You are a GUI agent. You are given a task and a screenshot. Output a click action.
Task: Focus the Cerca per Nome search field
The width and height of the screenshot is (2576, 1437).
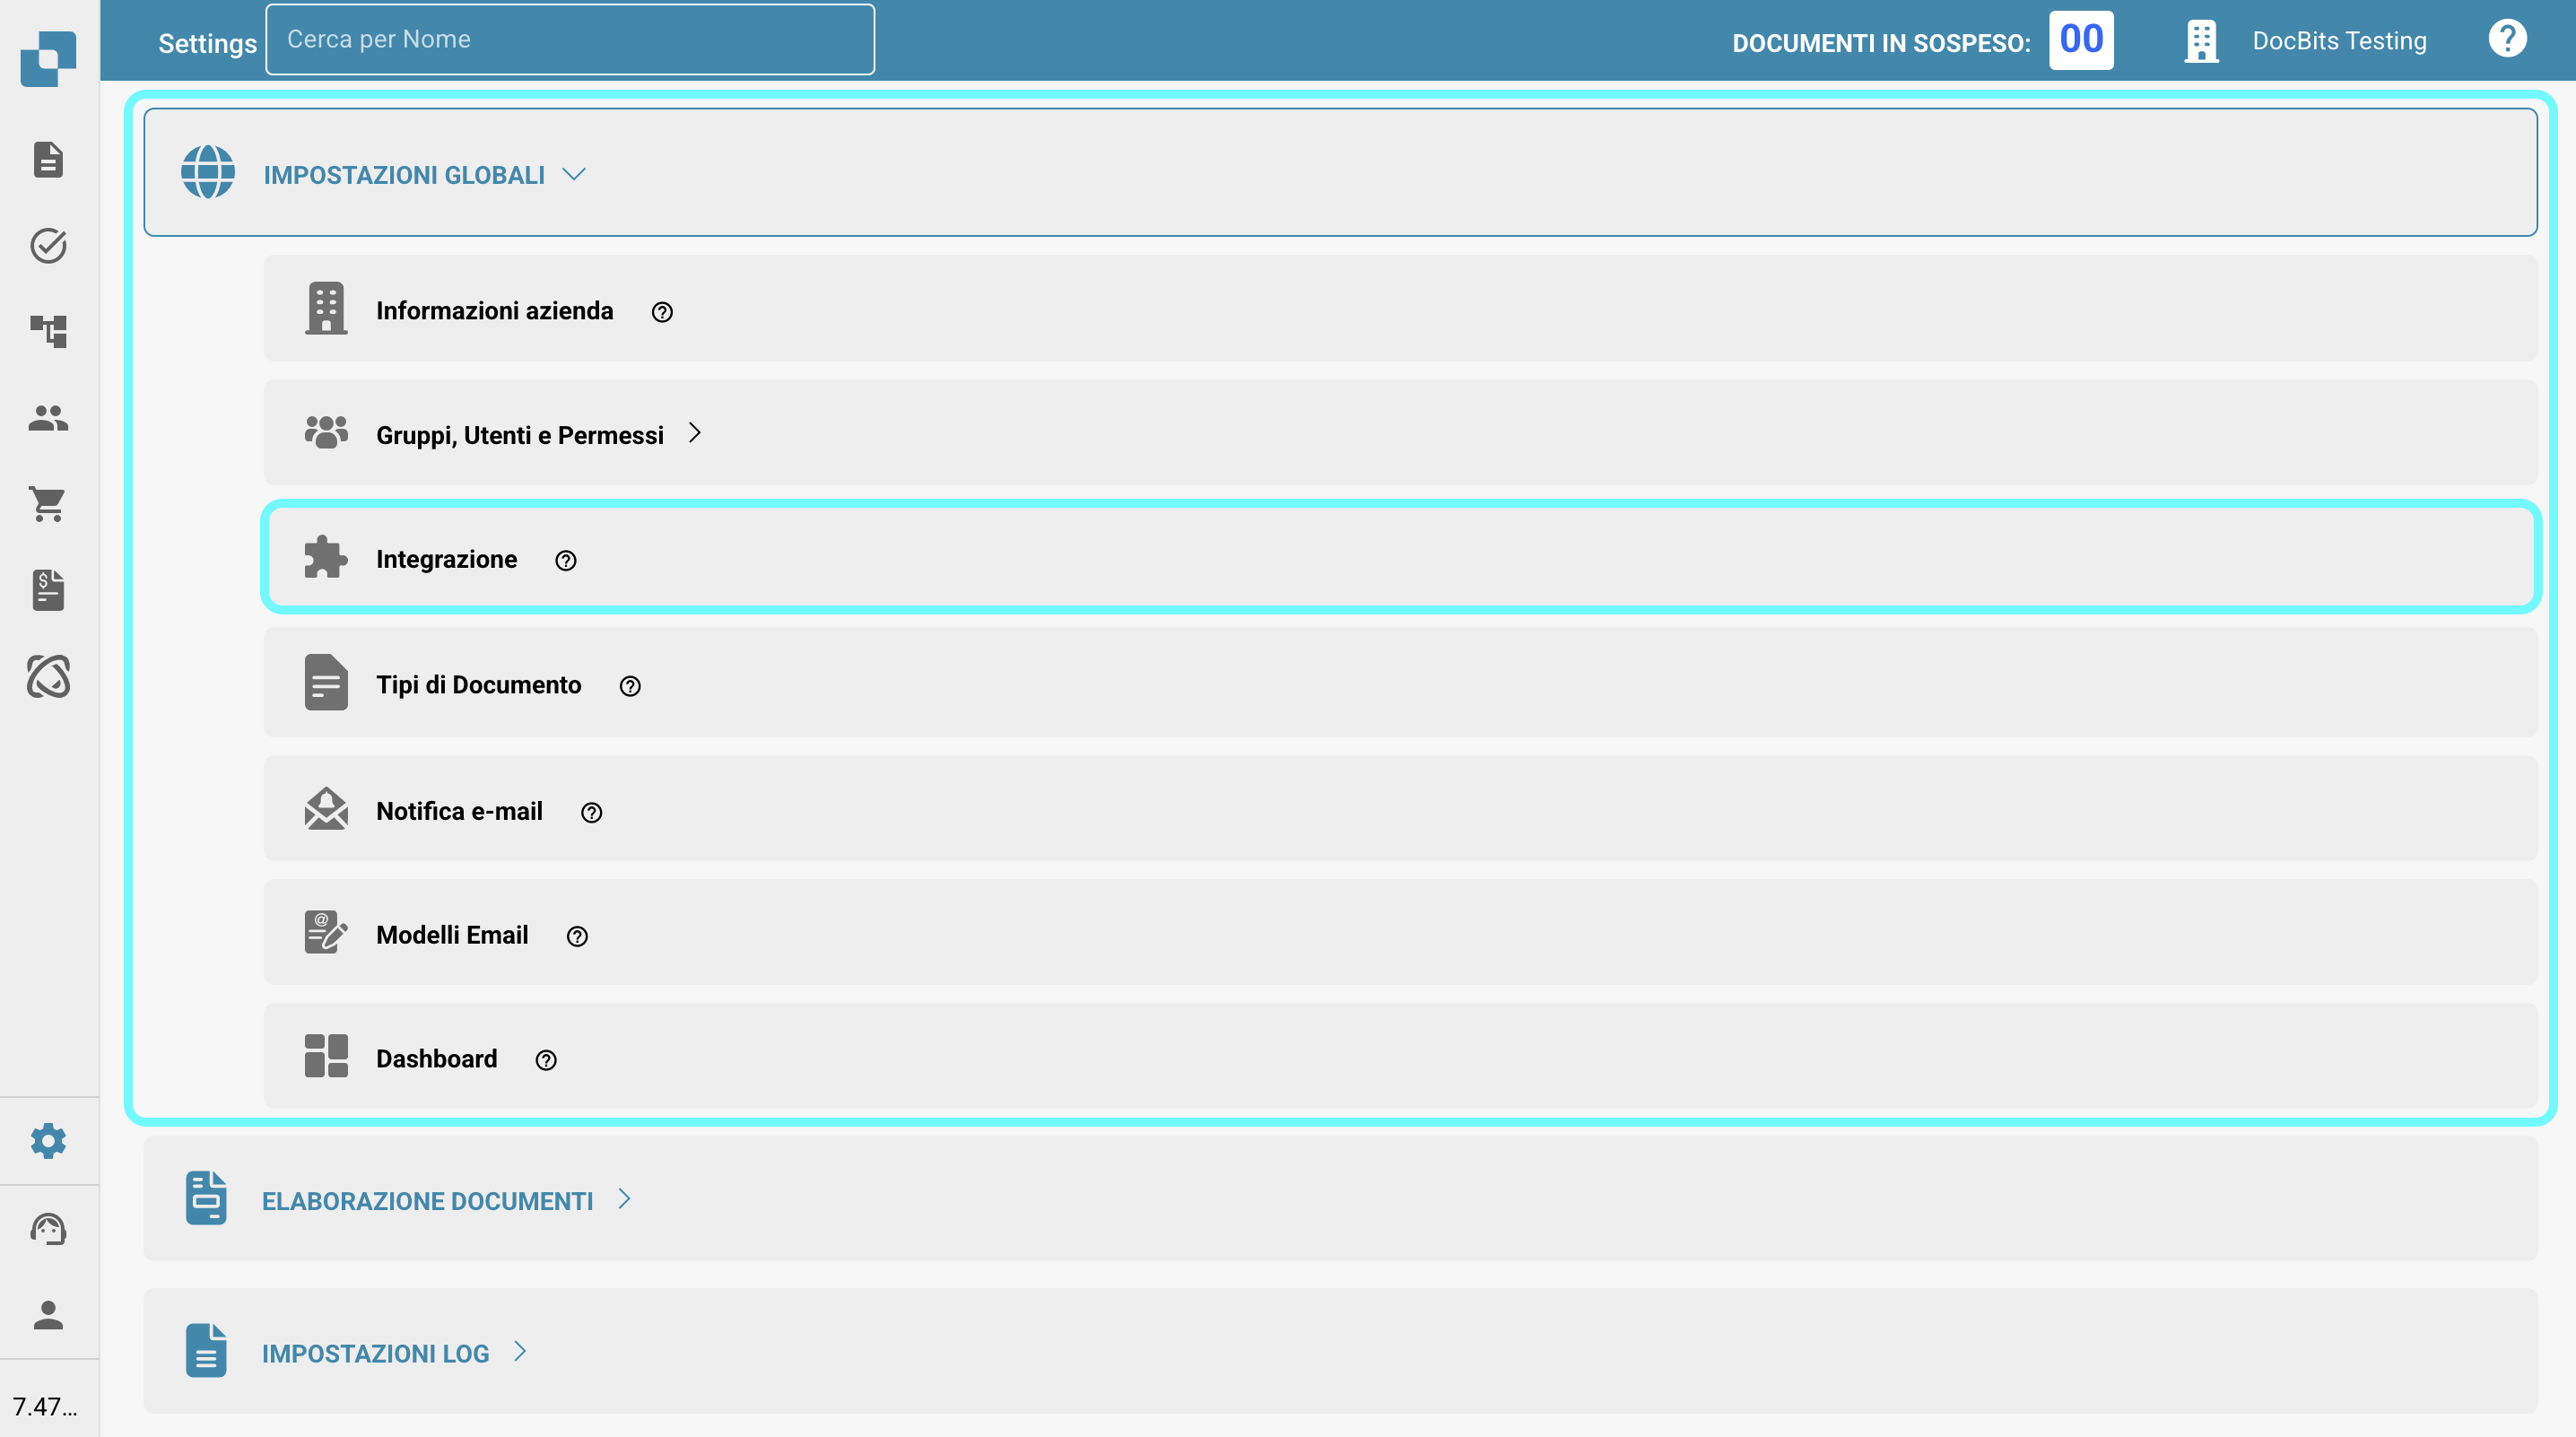570,40
